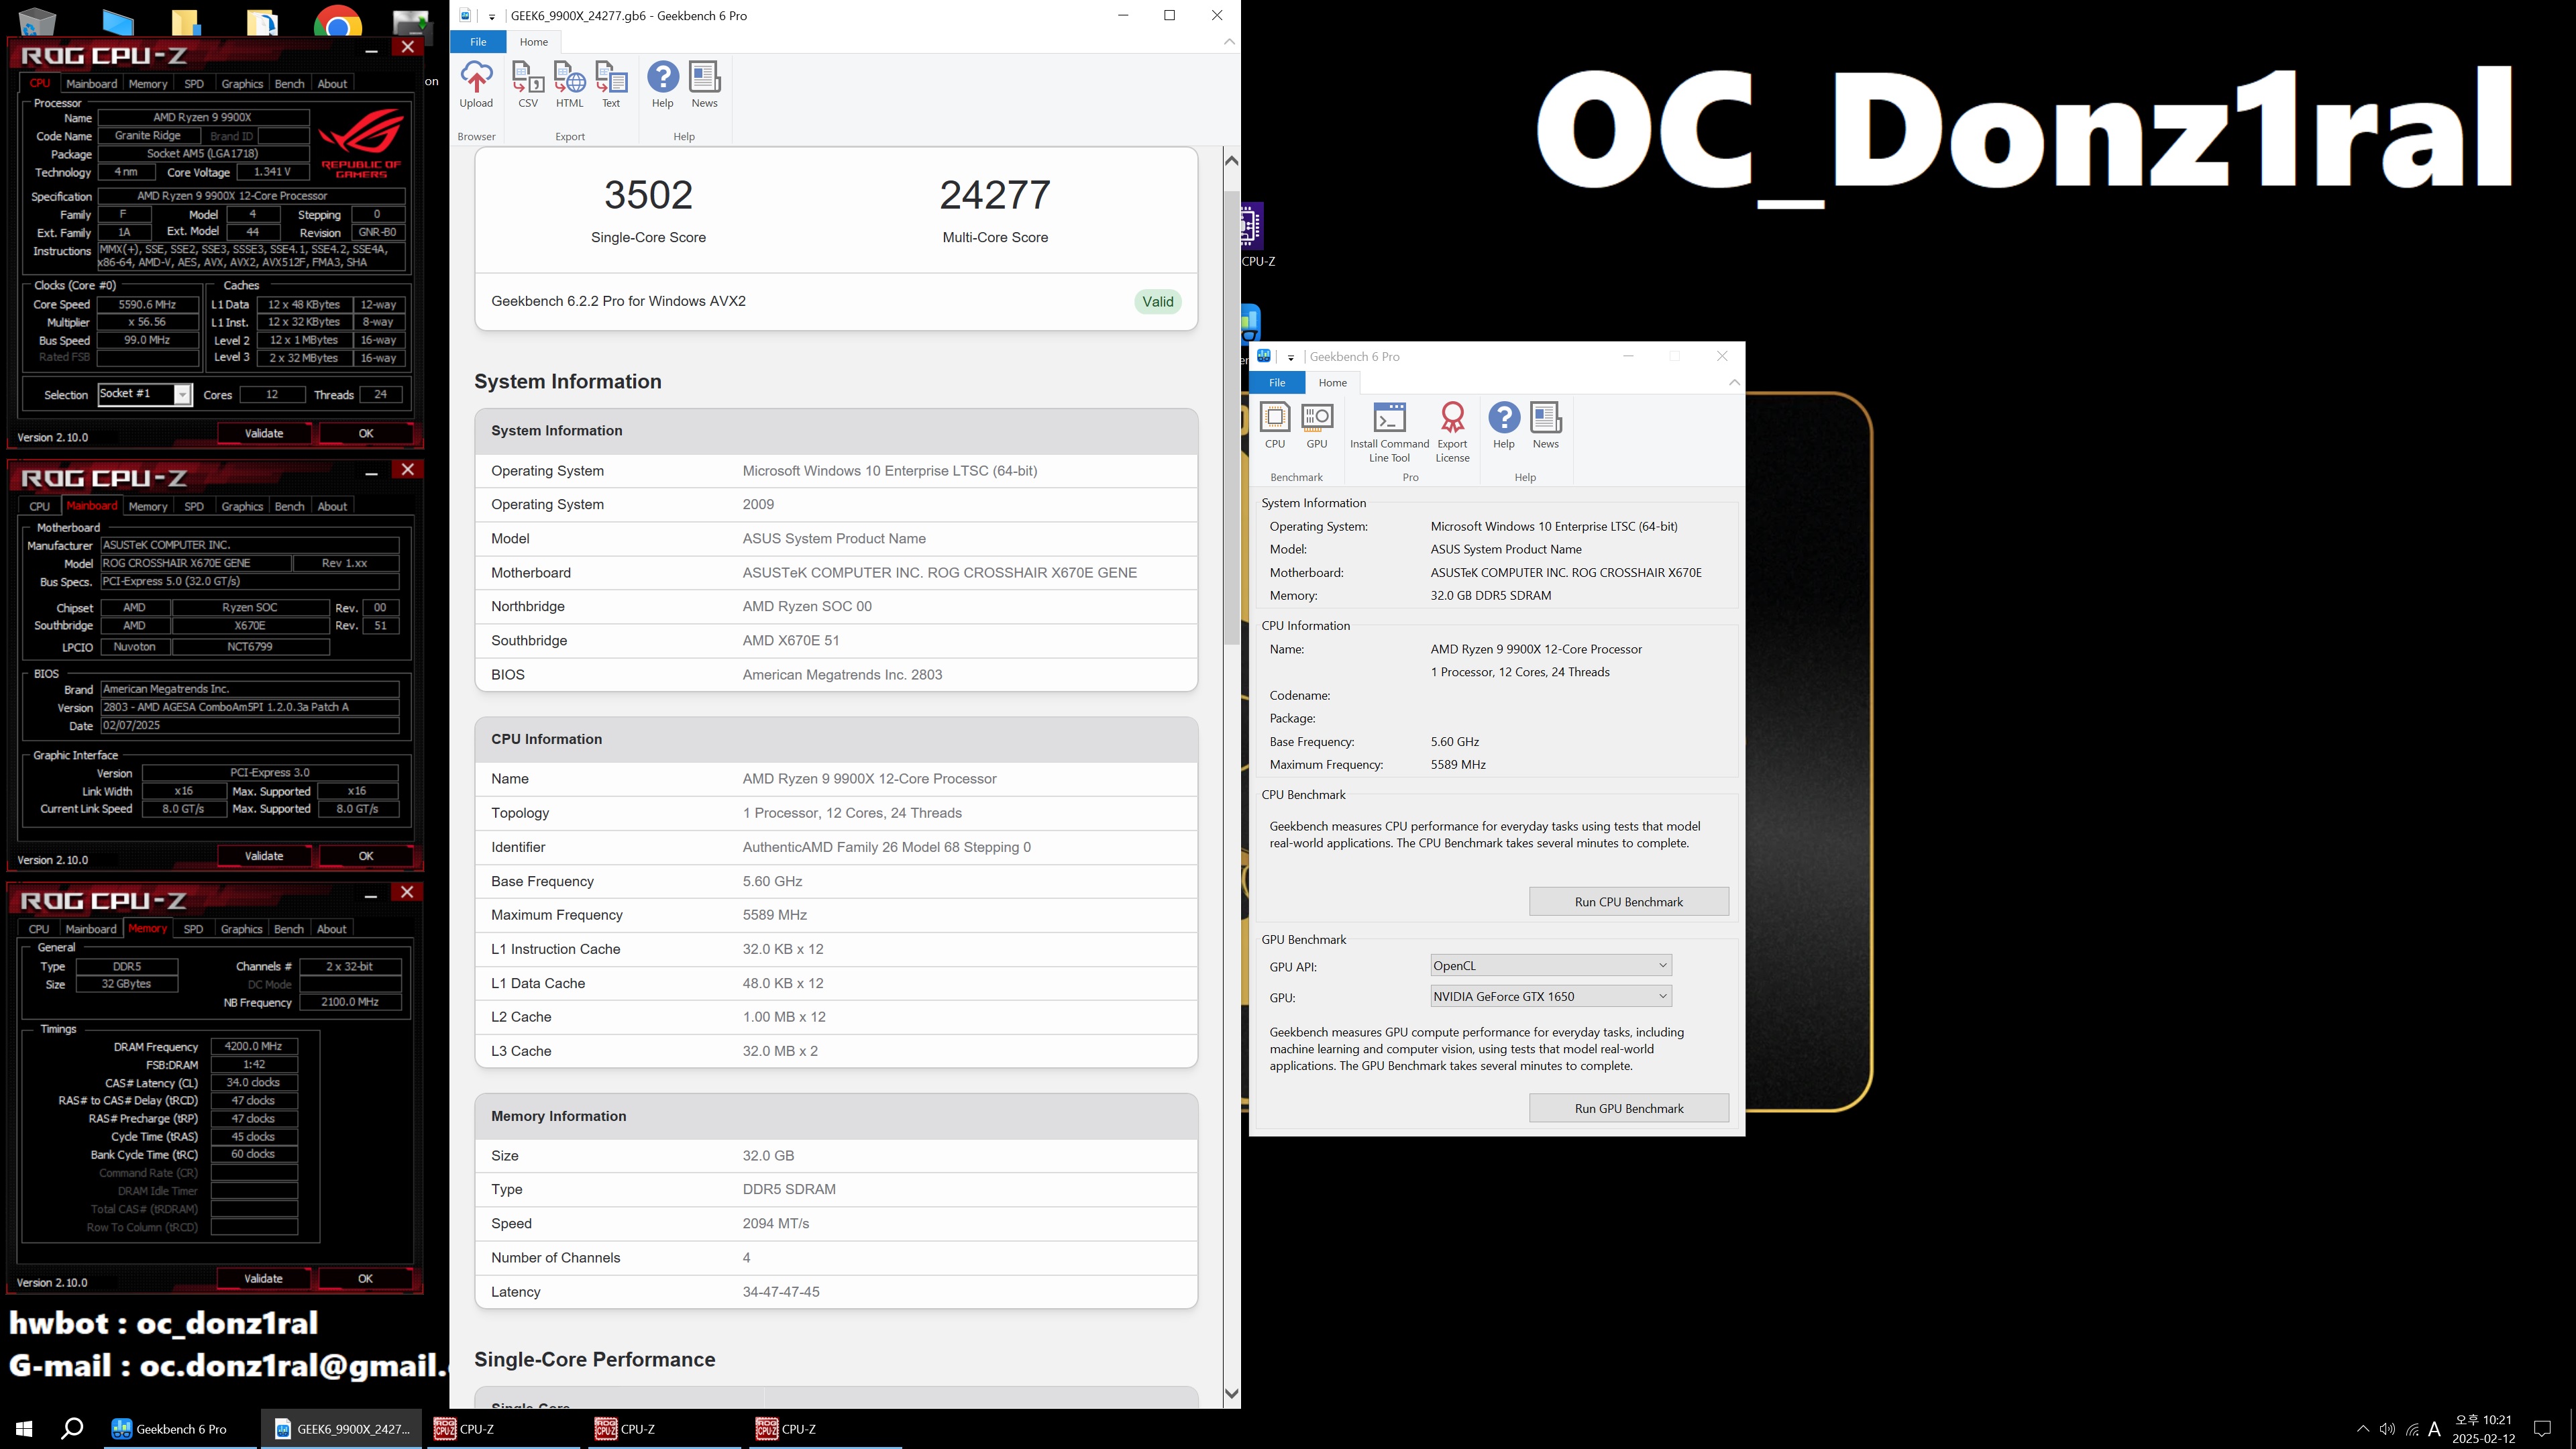Viewport: 2576px width, 1449px height.
Task: Switch to Mainboard tab in top CPU-Z window
Action: [x=91, y=84]
